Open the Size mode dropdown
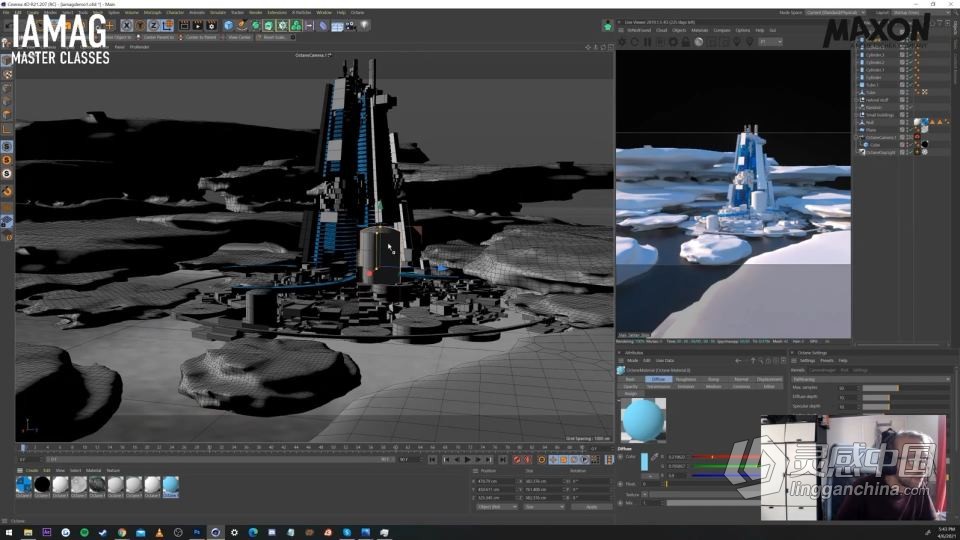This screenshot has height=540, width=960. coord(544,507)
